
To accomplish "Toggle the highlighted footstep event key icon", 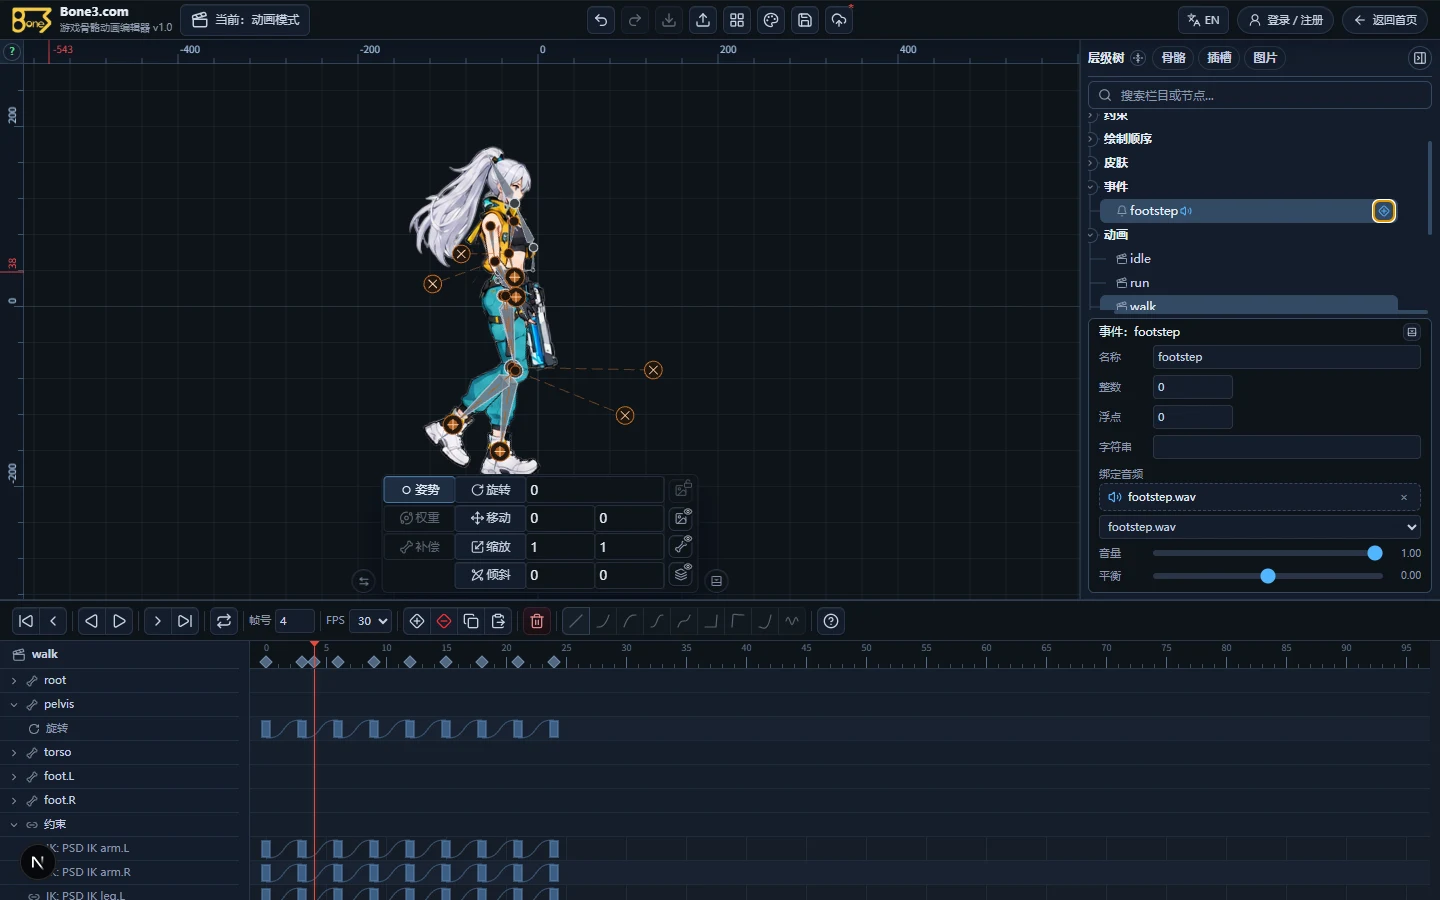I will [x=1384, y=211].
